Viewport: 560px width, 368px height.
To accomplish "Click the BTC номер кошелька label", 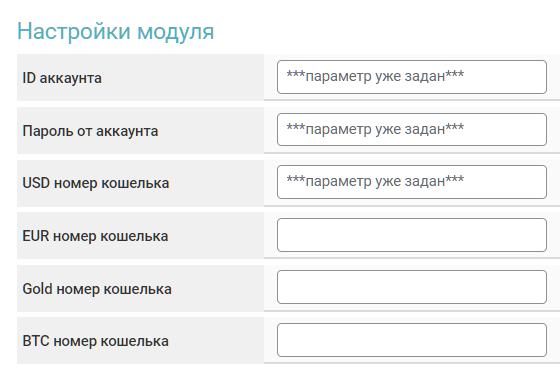I will 95,341.
